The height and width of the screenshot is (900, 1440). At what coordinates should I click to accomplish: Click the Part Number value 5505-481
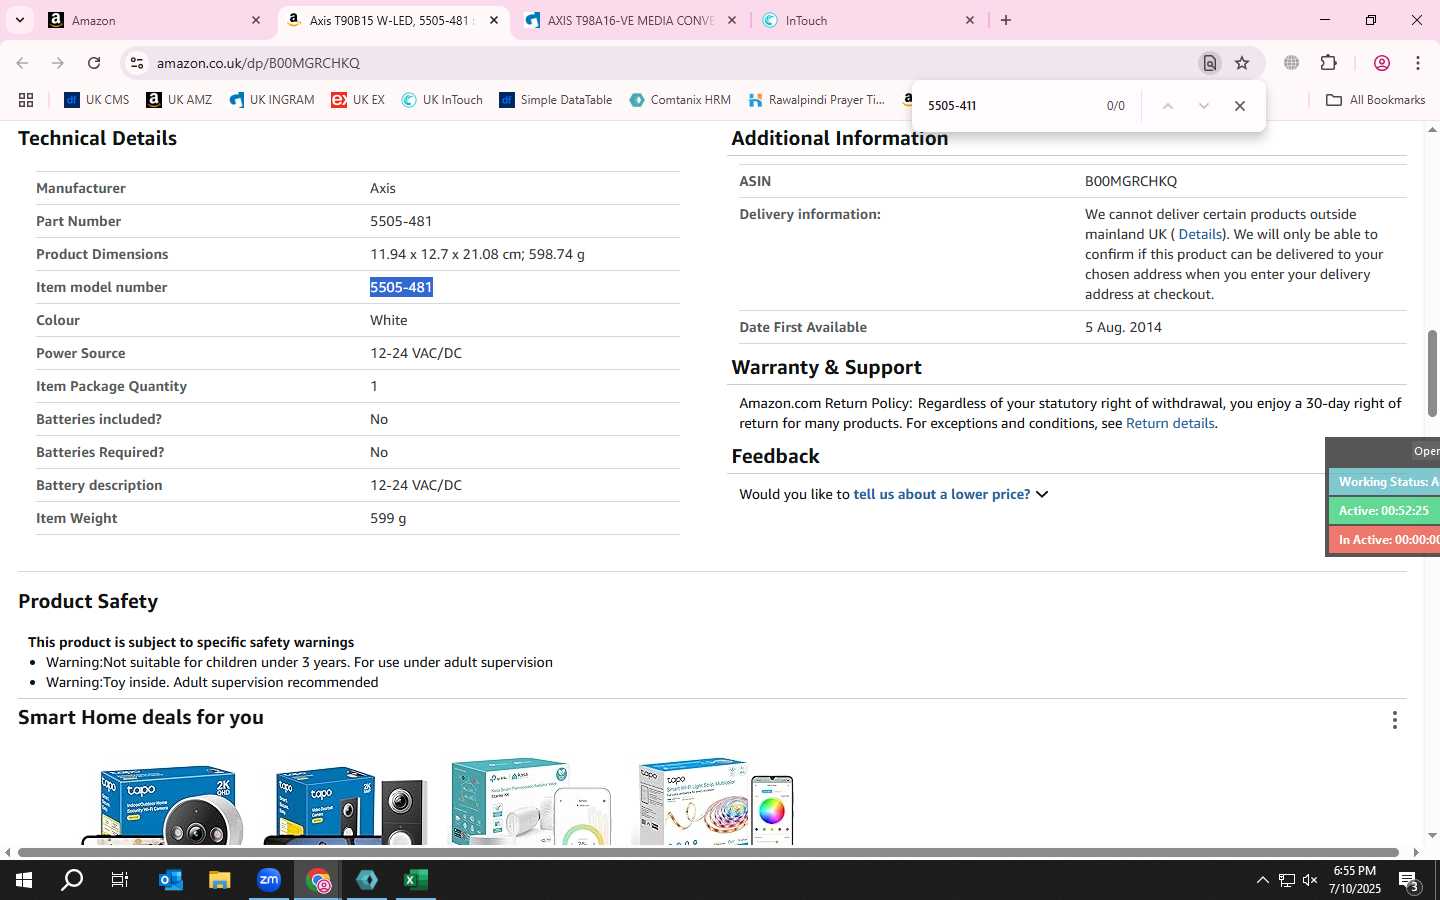[x=401, y=221]
